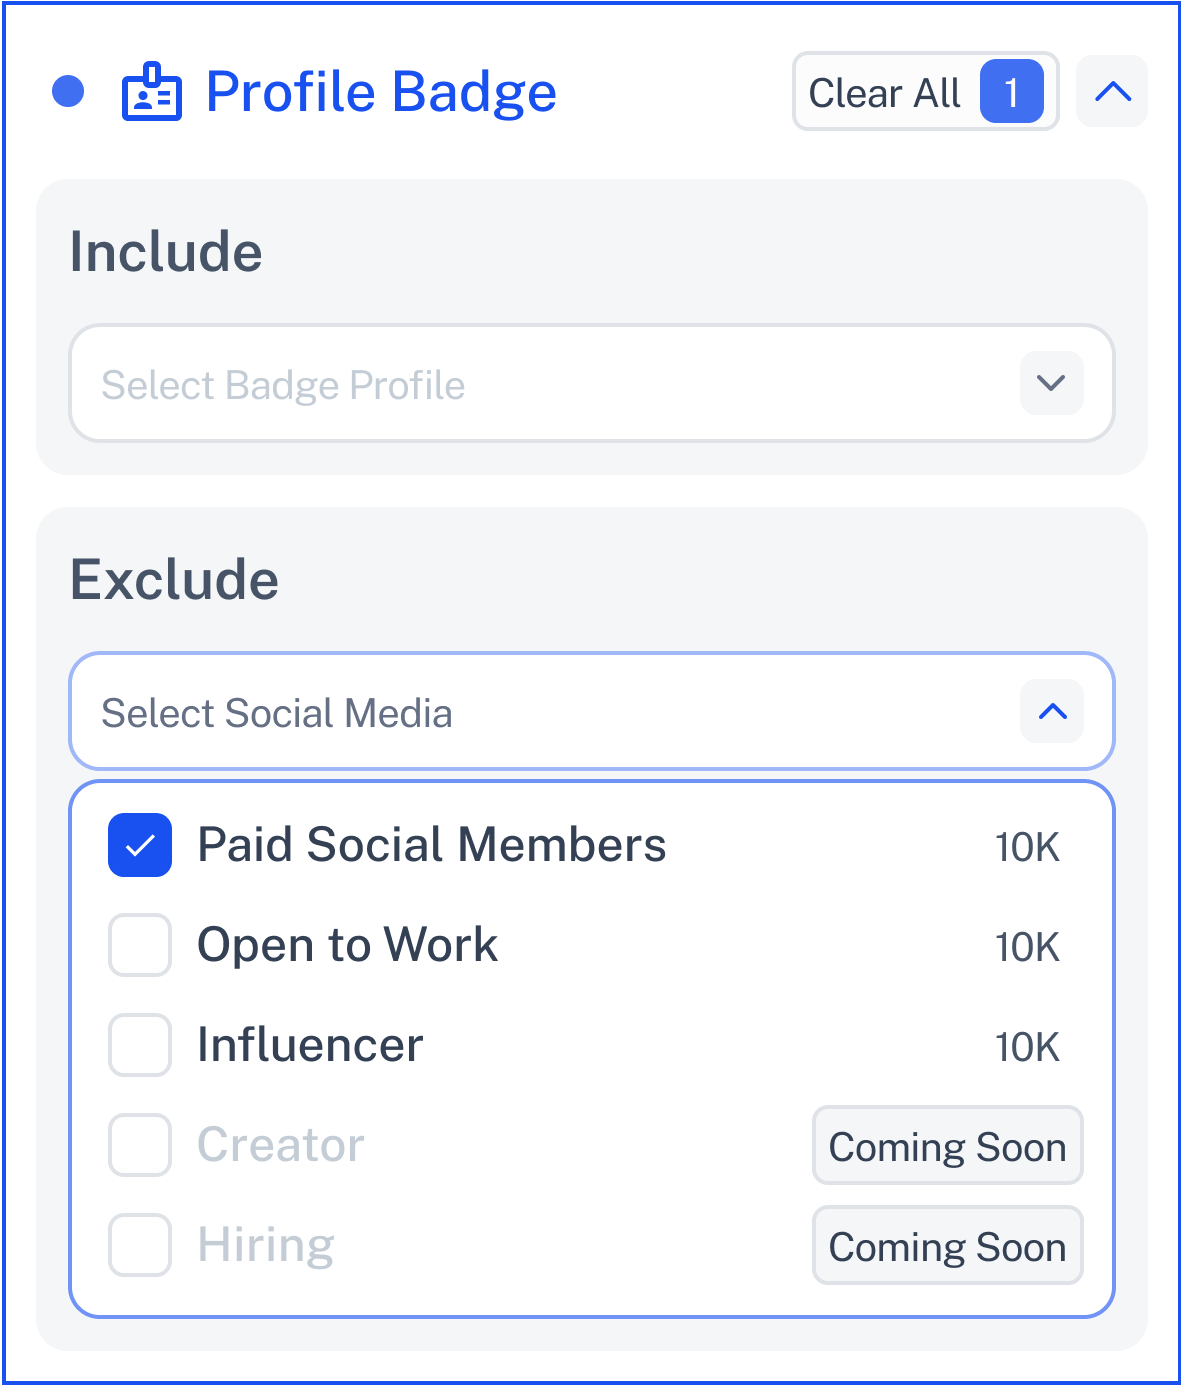This screenshot has height=1385, width=1181.
Task: Click the Select Social Media field
Action: [591, 711]
